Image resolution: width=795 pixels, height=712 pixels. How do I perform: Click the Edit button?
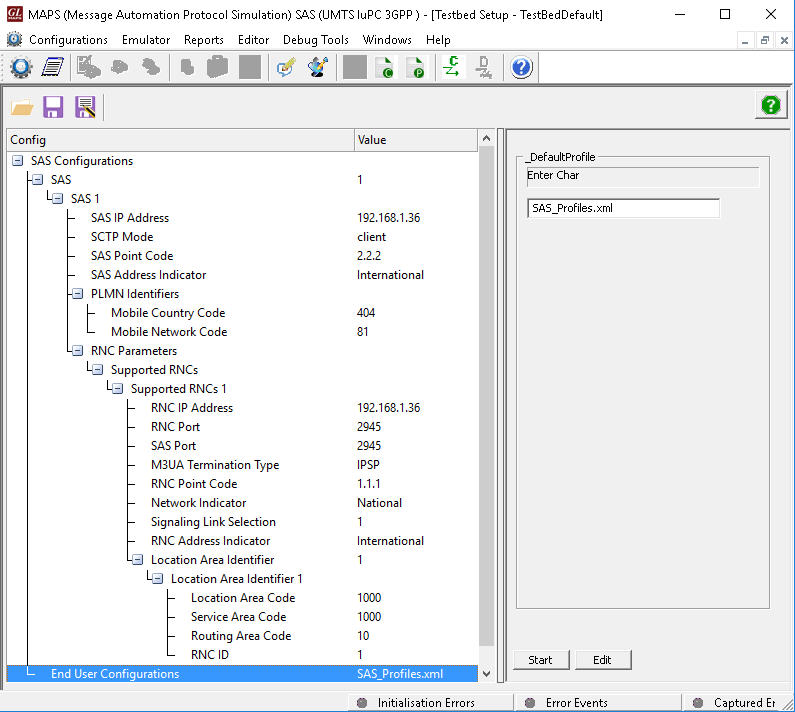point(602,660)
